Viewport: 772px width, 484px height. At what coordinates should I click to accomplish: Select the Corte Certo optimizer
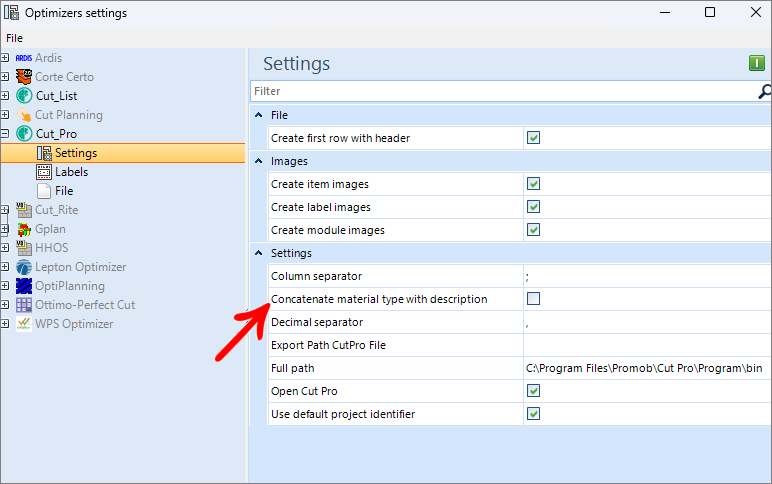(x=64, y=77)
